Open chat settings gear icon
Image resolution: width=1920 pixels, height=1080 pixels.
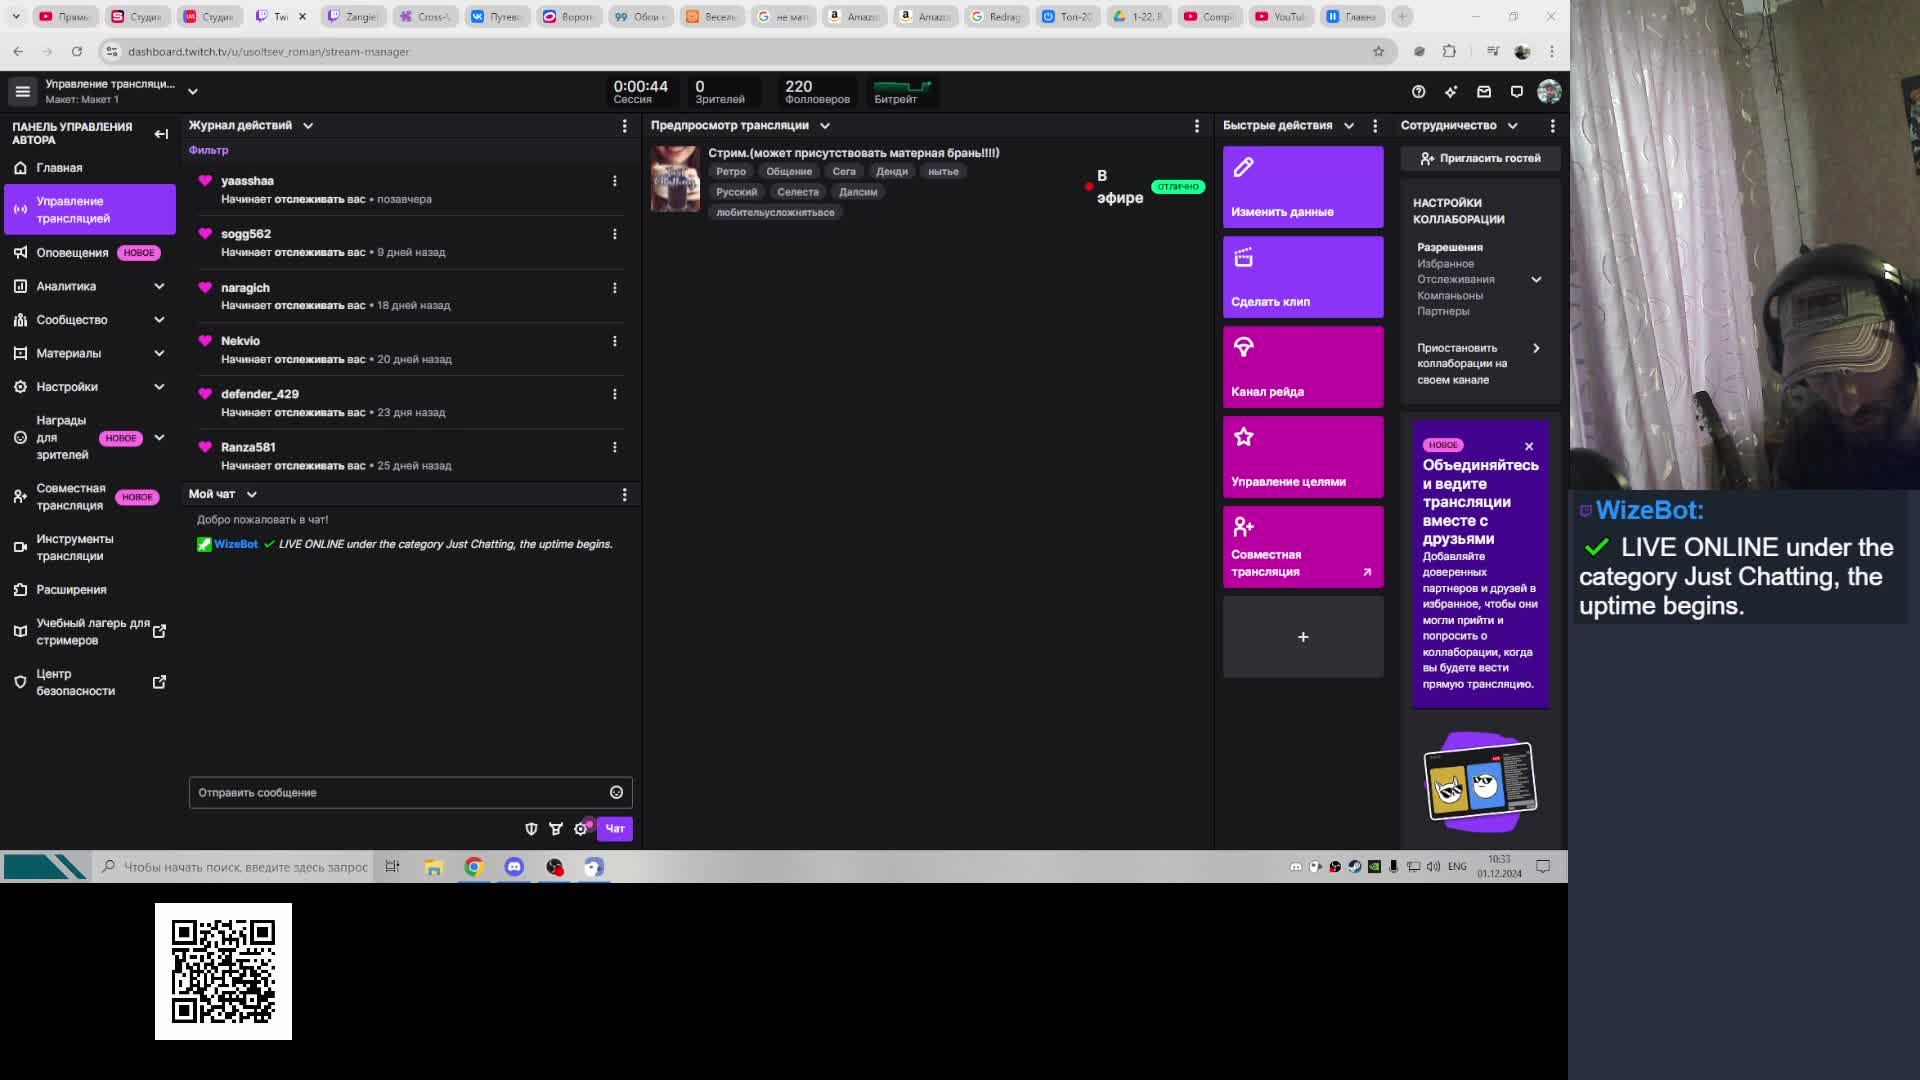[580, 829]
